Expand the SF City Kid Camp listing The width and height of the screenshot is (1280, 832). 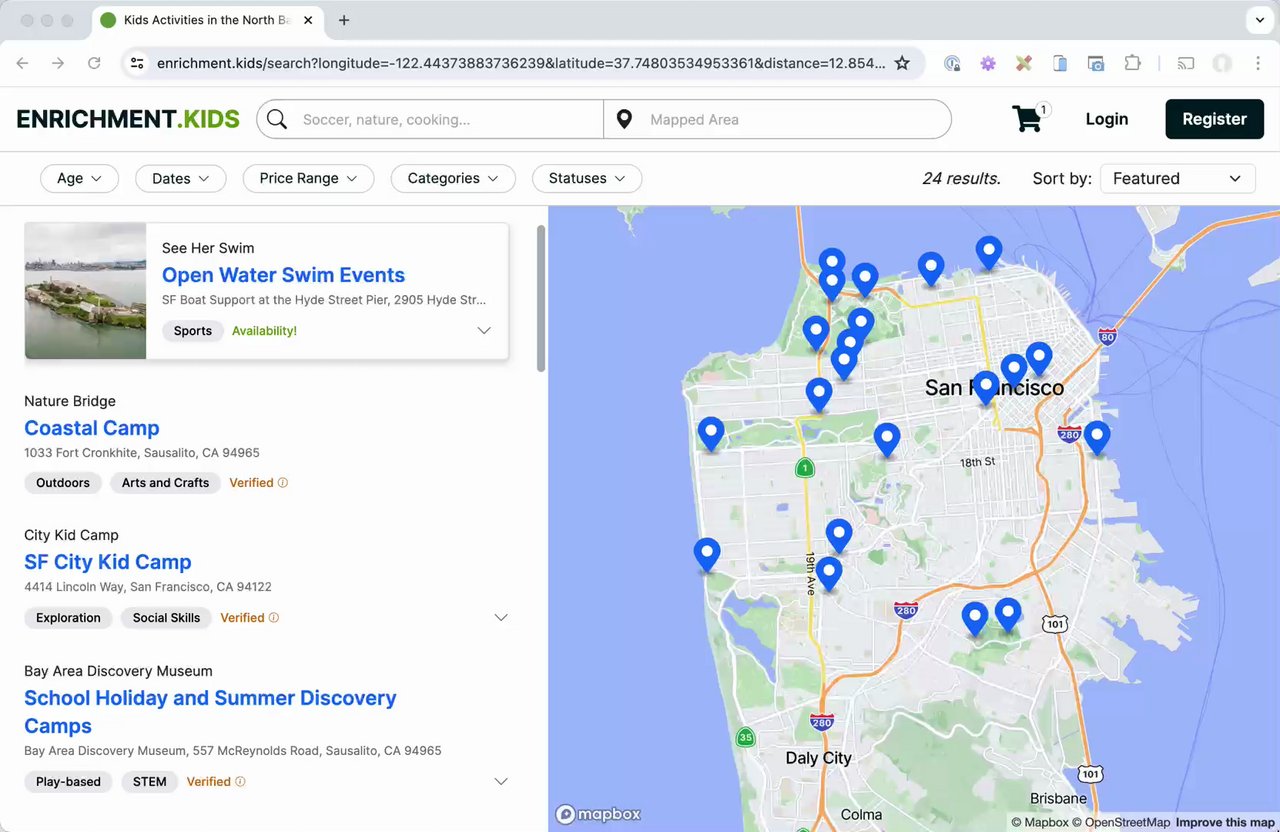point(502,618)
